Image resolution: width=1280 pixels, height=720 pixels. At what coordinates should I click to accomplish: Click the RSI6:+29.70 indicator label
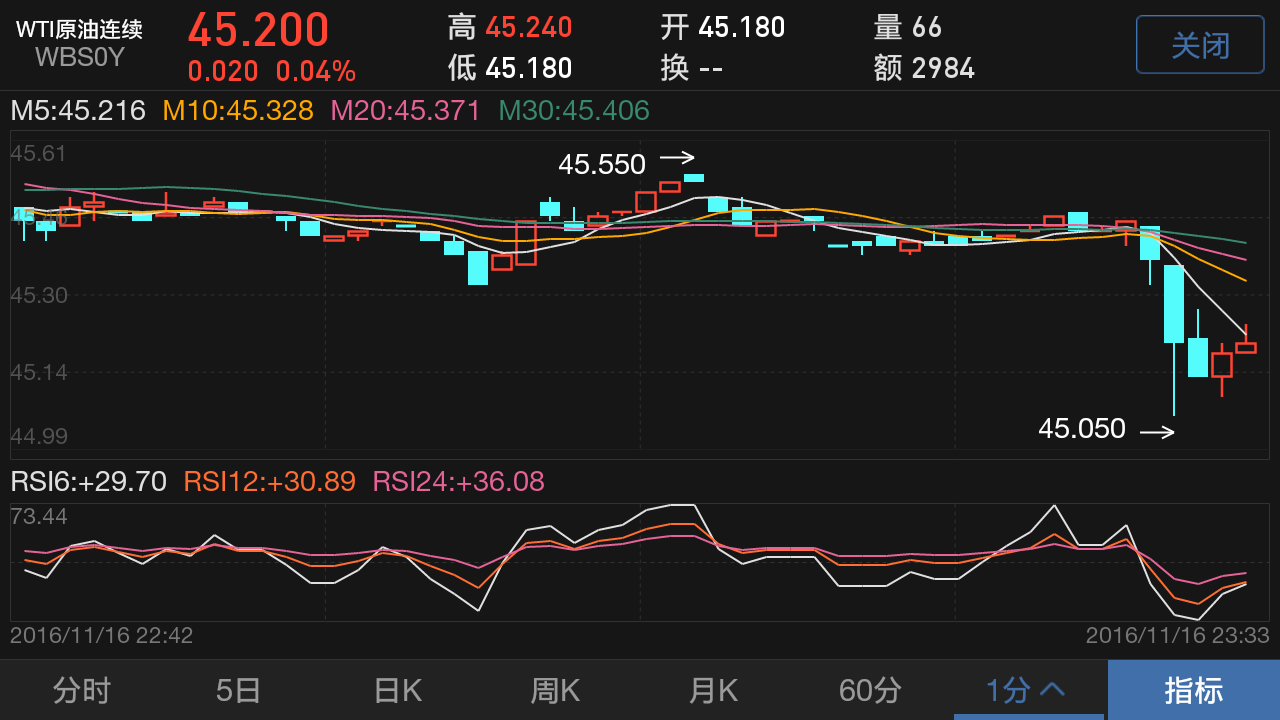88,482
